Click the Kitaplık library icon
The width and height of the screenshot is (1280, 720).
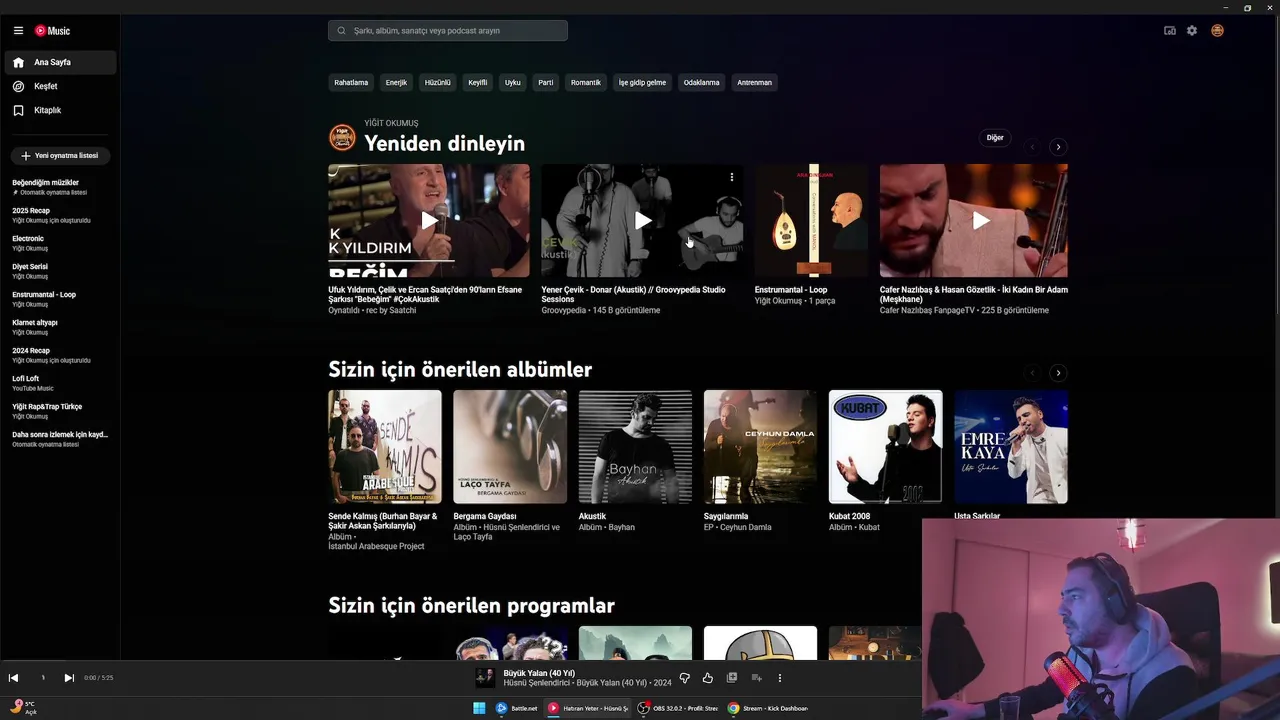pos(18,110)
